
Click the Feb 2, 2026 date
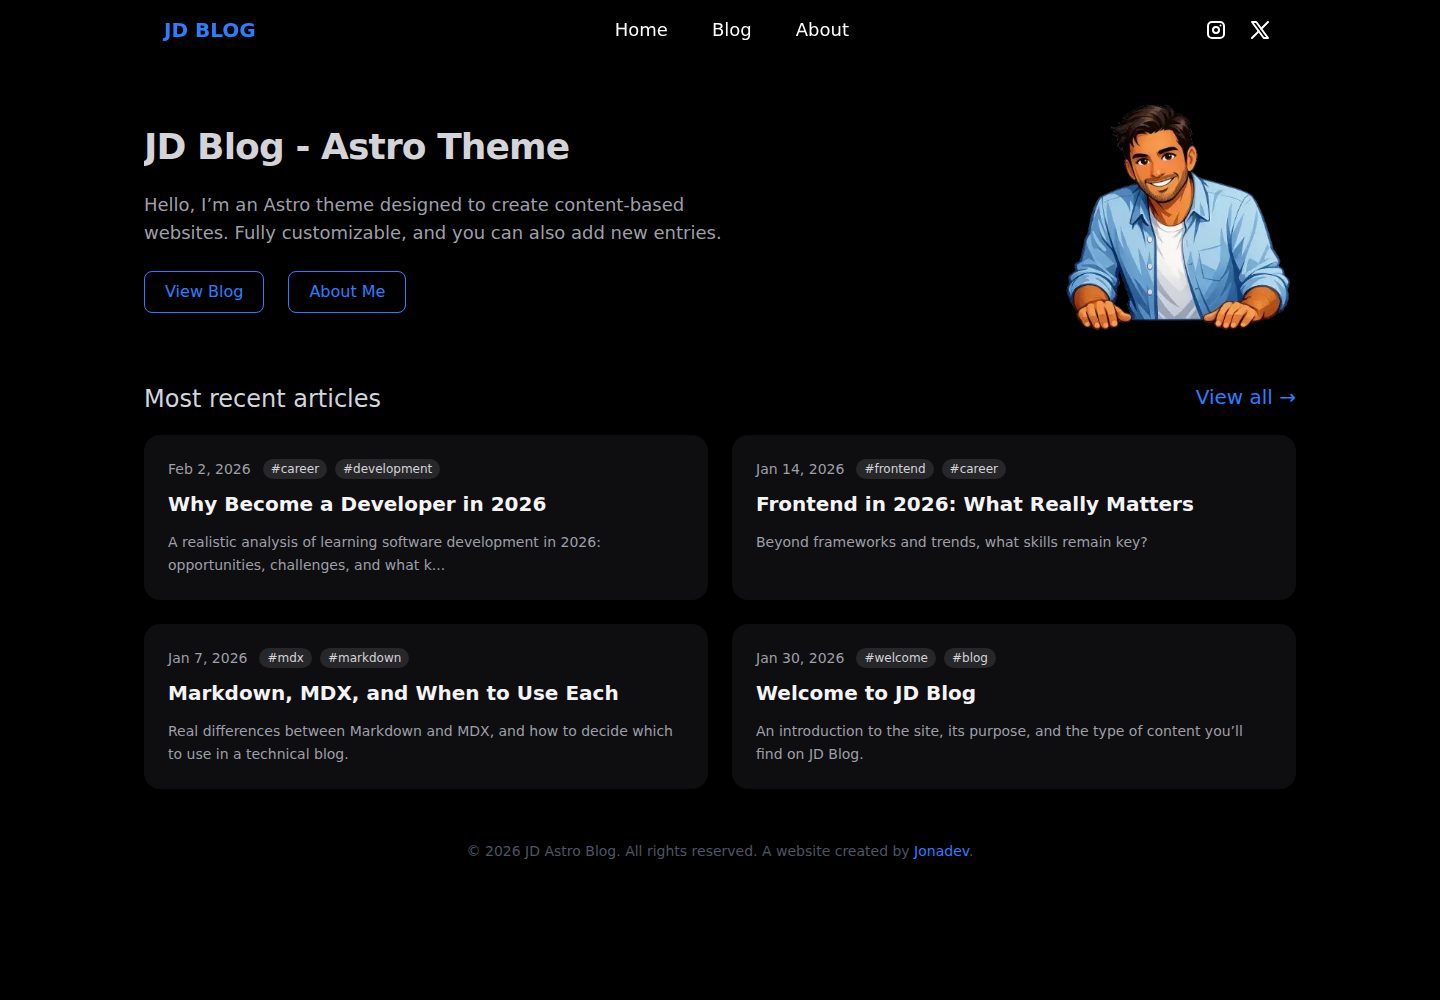tap(209, 469)
